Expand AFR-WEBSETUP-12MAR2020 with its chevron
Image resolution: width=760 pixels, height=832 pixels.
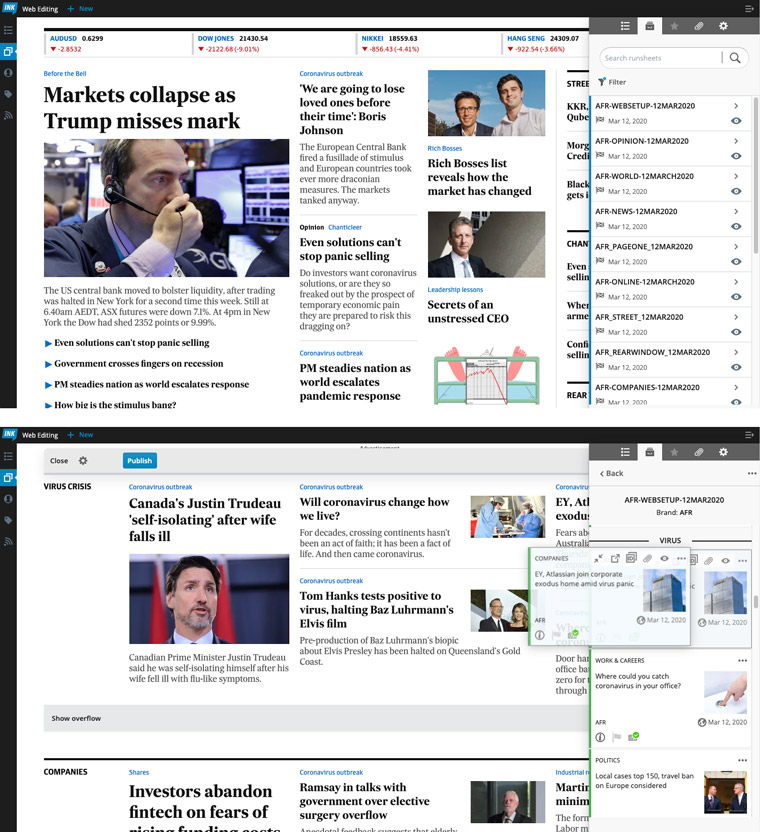(x=736, y=106)
